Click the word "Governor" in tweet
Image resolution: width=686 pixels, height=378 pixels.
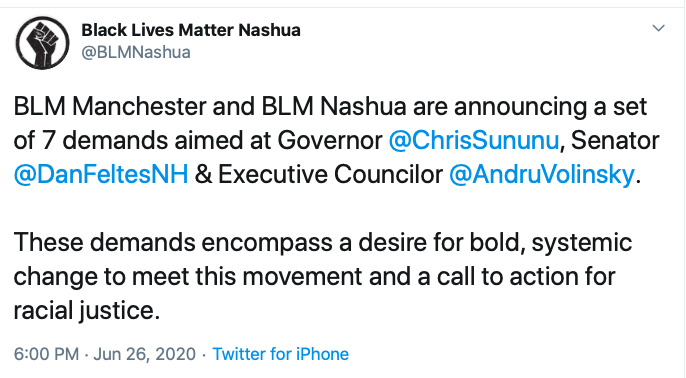[x=330, y=140]
